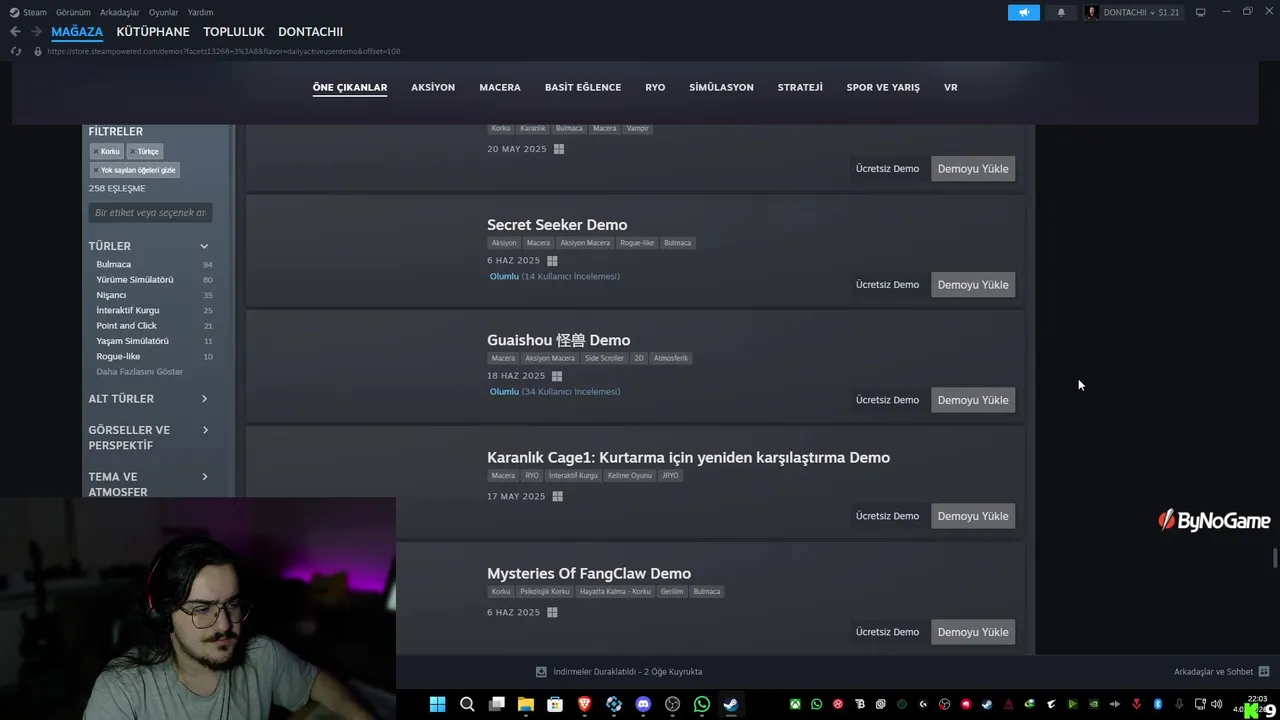Open the Steam menu
The height and width of the screenshot is (720, 1280).
tap(35, 12)
